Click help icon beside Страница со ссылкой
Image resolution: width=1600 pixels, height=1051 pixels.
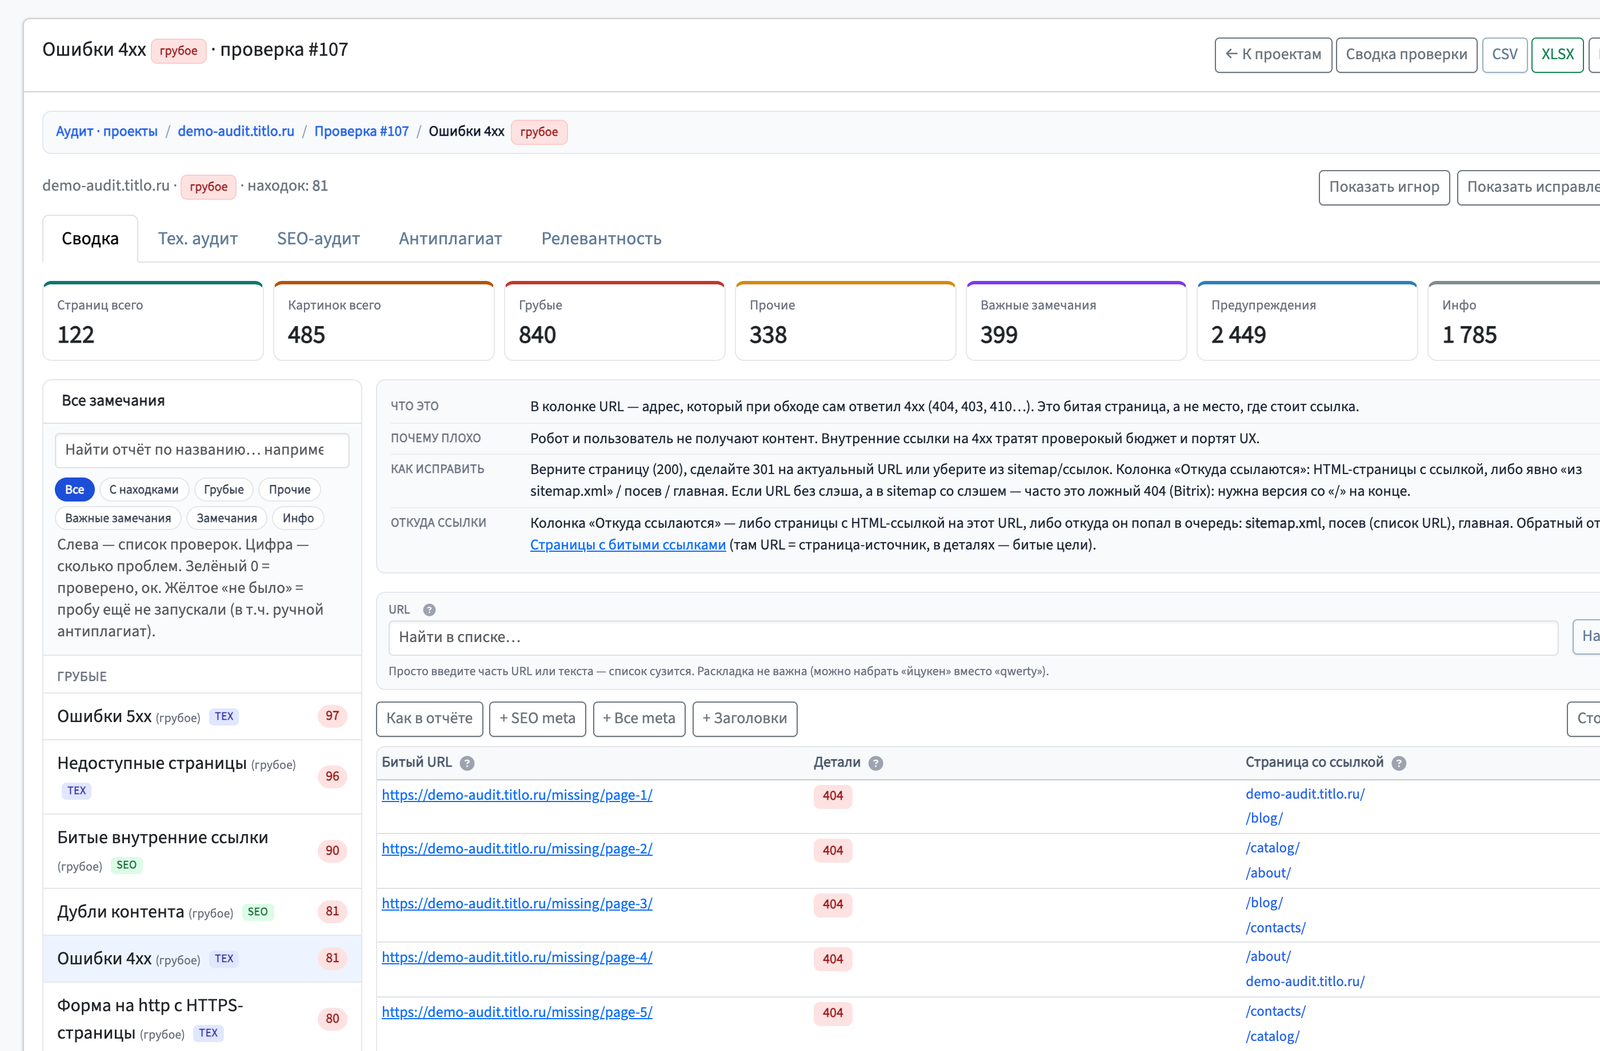(x=1399, y=763)
